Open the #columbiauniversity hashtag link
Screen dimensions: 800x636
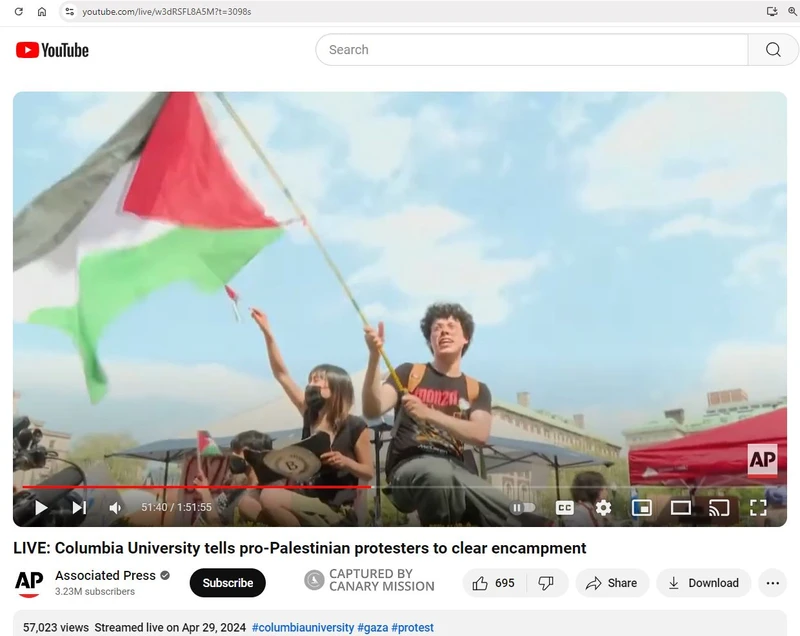(x=303, y=628)
